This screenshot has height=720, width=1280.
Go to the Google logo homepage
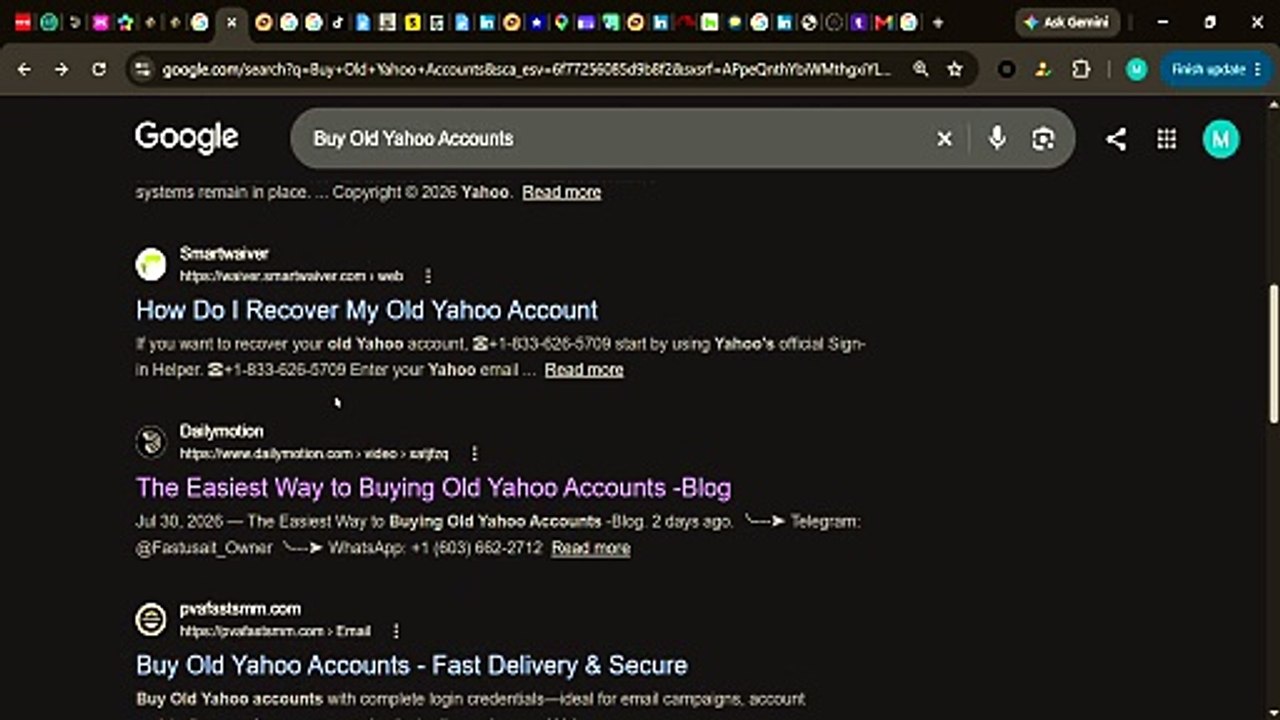[x=187, y=137]
